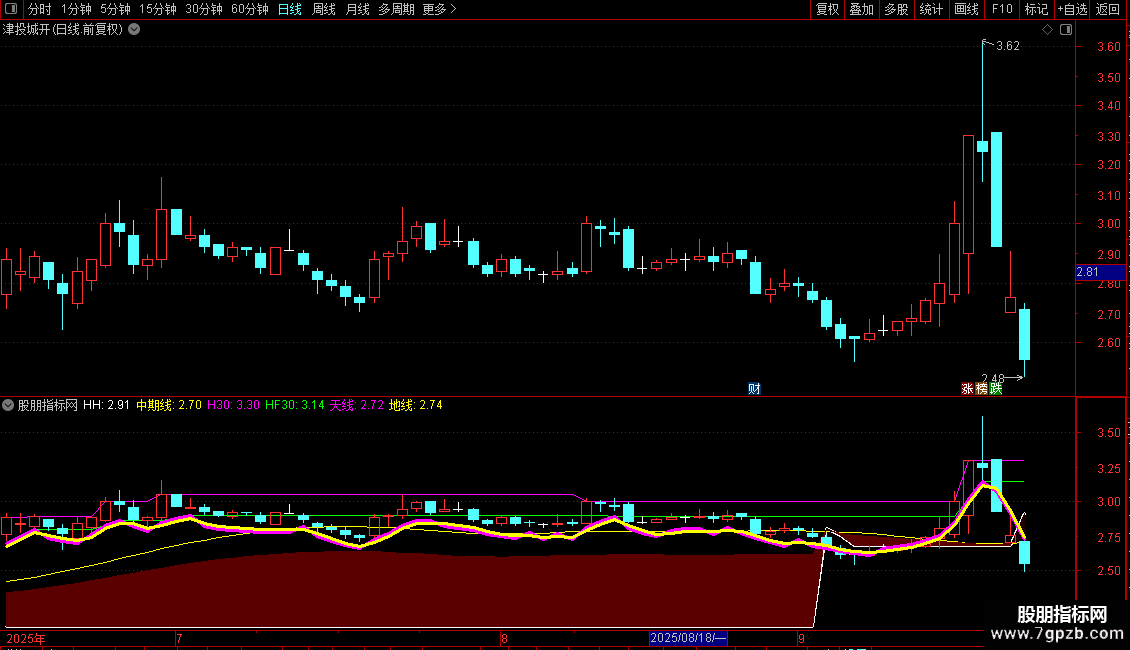
Task: Click the 2025/08/18 date marker on timeline
Action: pos(688,638)
